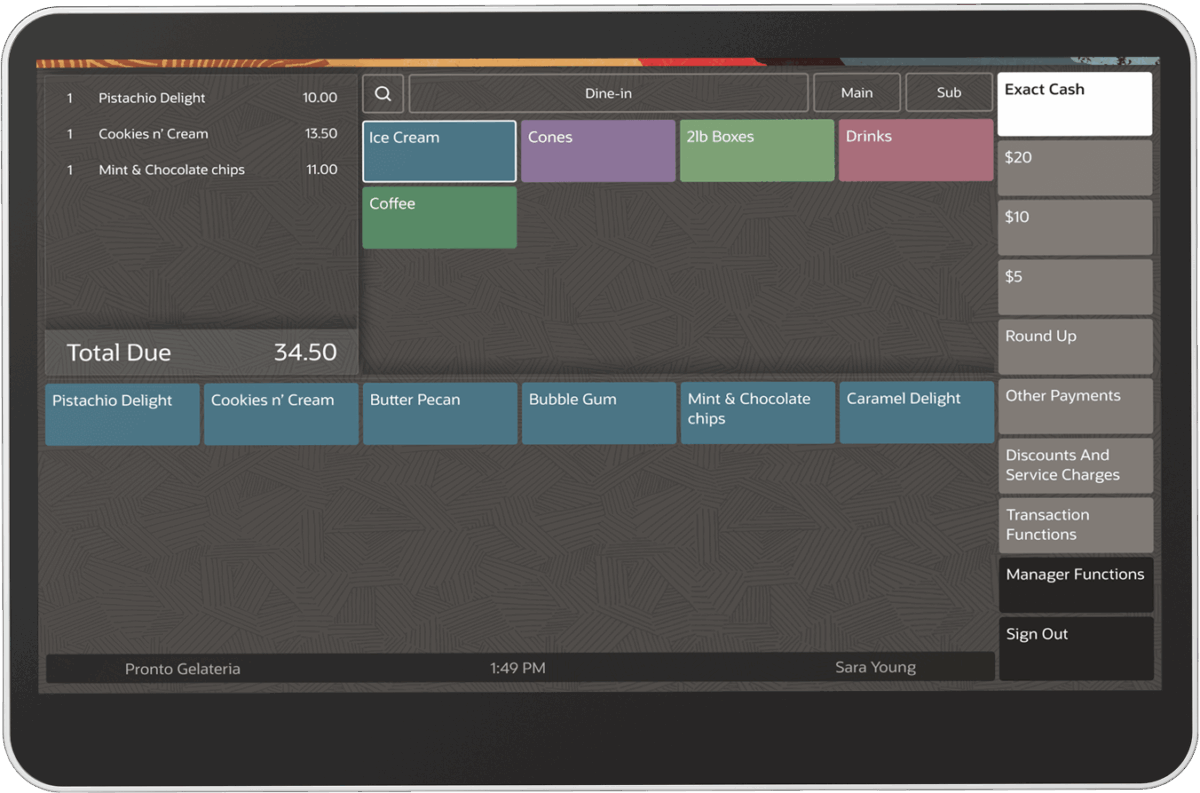Select the Sub menu button
This screenshot has height=793, width=1200.
tap(949, 93)
